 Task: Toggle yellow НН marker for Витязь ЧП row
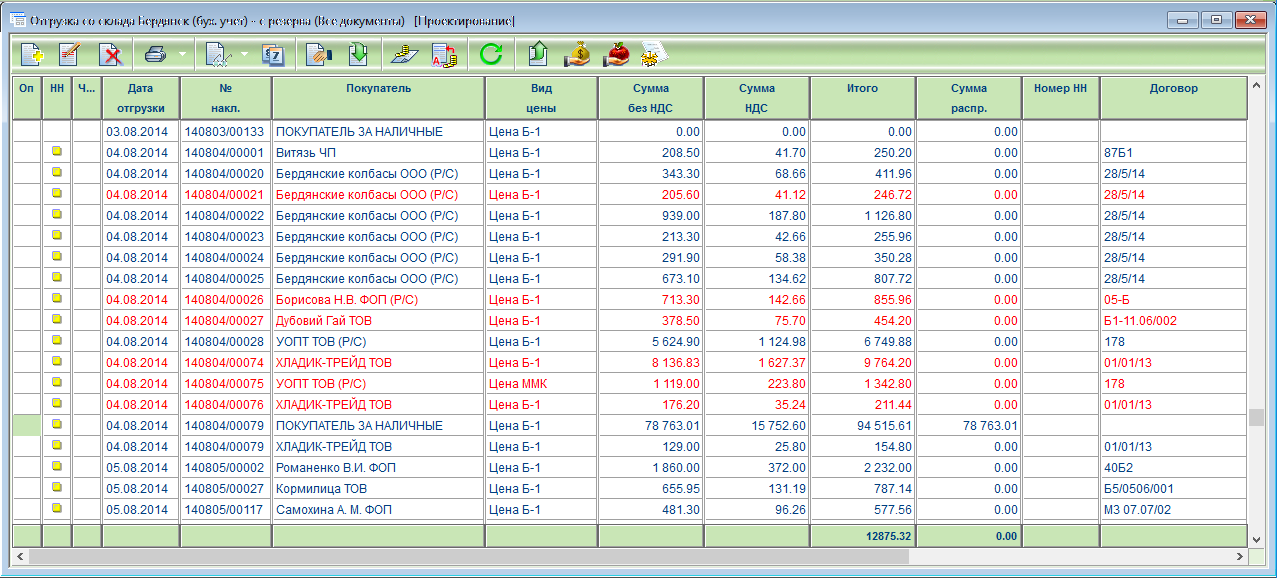point(57,152)
